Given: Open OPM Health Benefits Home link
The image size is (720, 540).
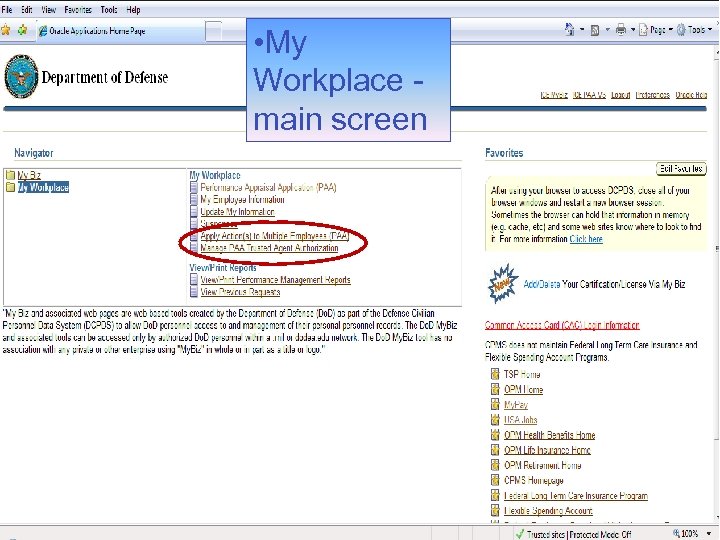Looking at the screenshot, I should pos(549,435).
